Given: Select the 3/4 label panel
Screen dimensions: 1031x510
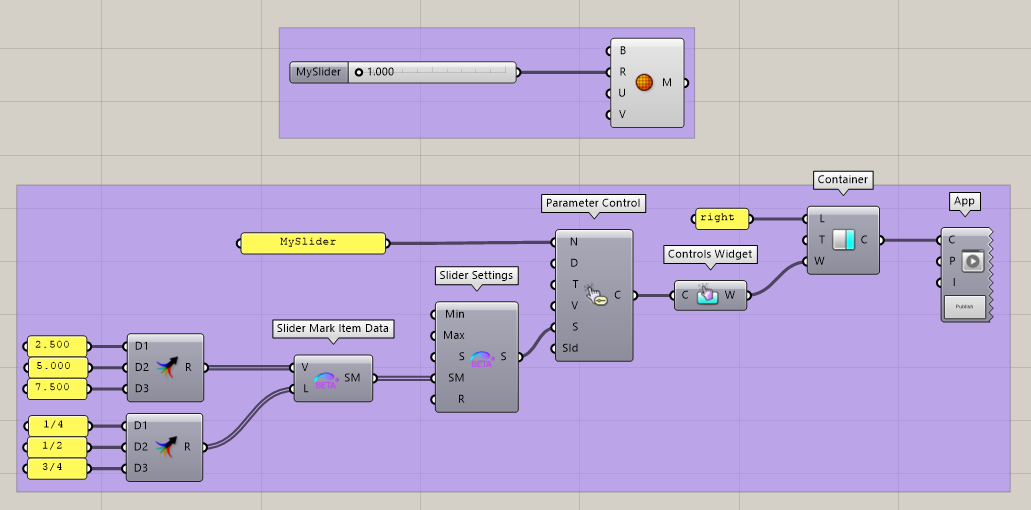Looking at the screenshot, I should (x=57, y=469).
